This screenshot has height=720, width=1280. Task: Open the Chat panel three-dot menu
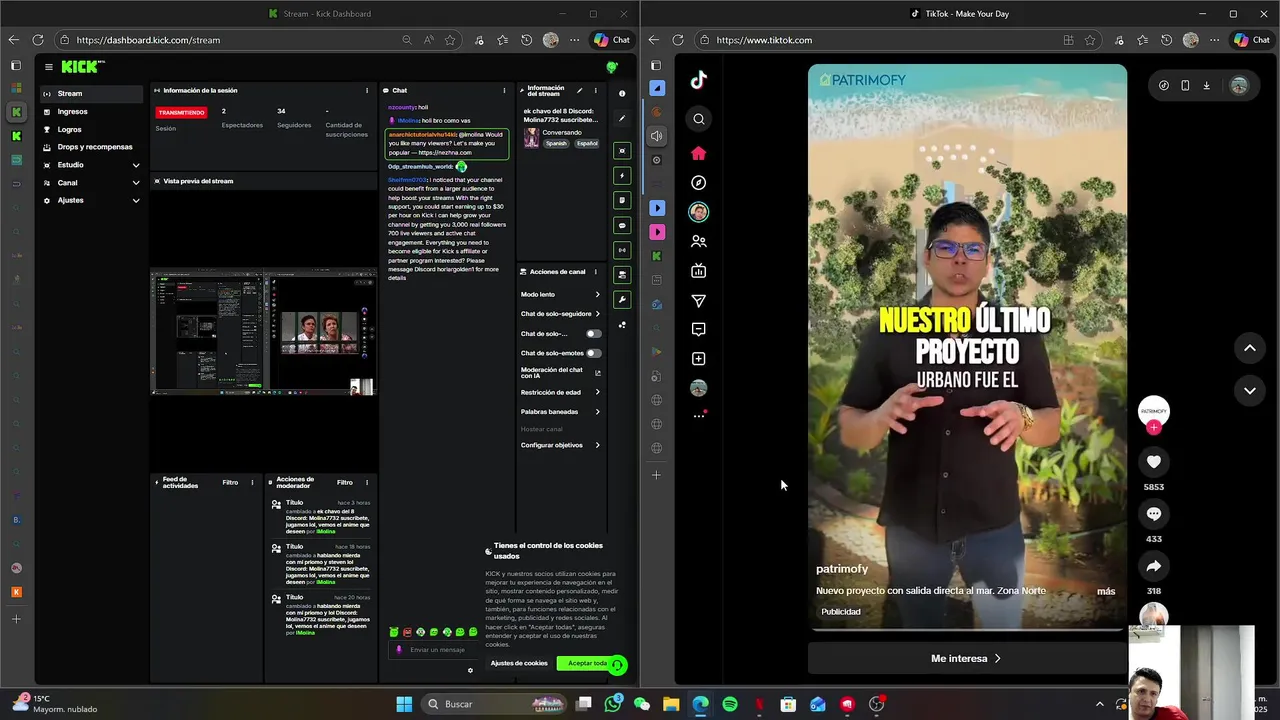[x=504, y=90]
